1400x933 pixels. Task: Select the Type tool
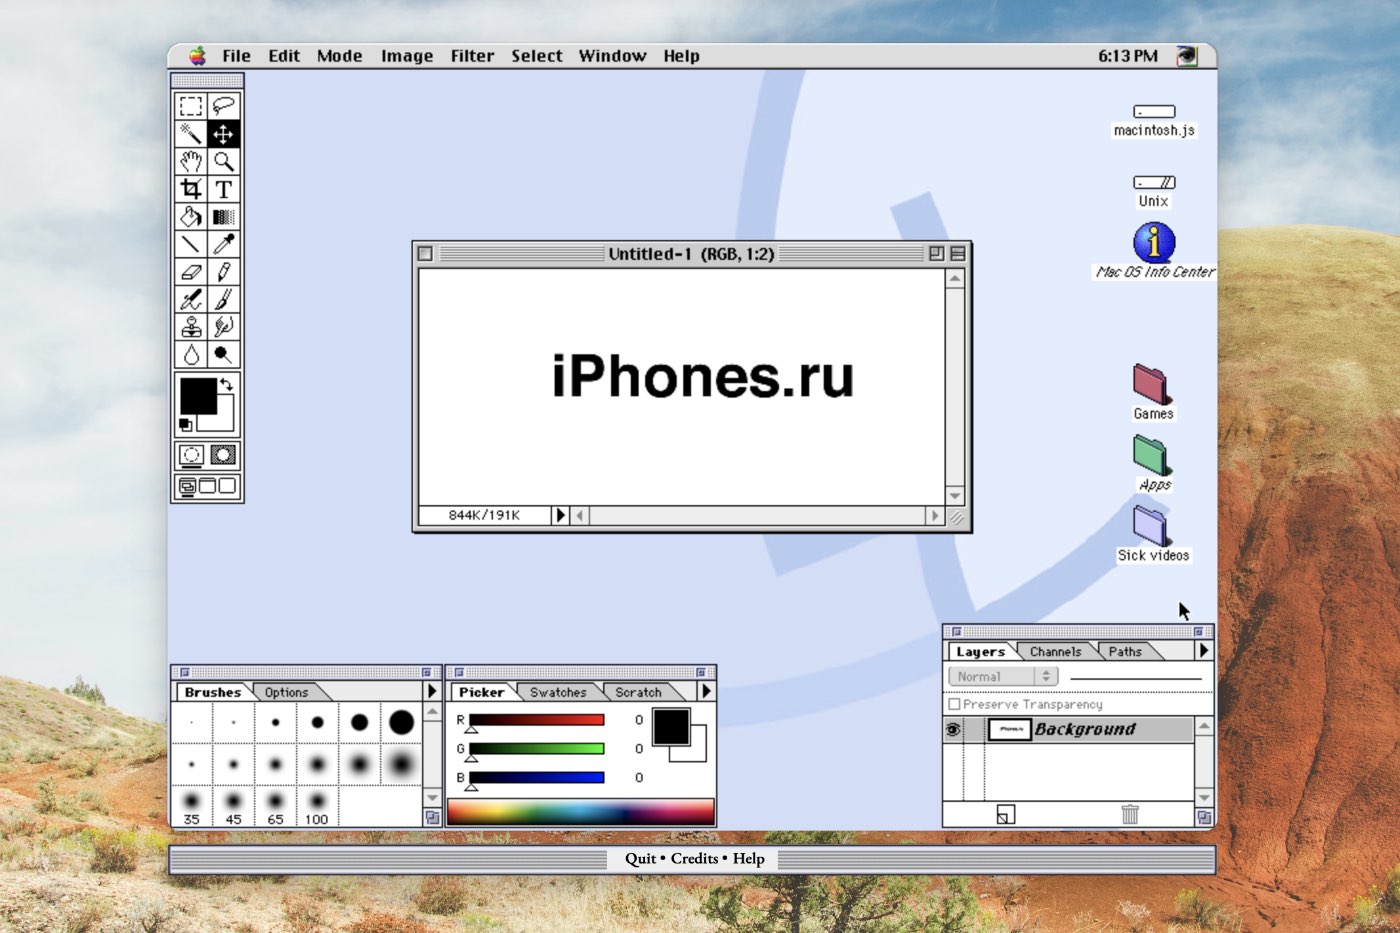[224, 189]
